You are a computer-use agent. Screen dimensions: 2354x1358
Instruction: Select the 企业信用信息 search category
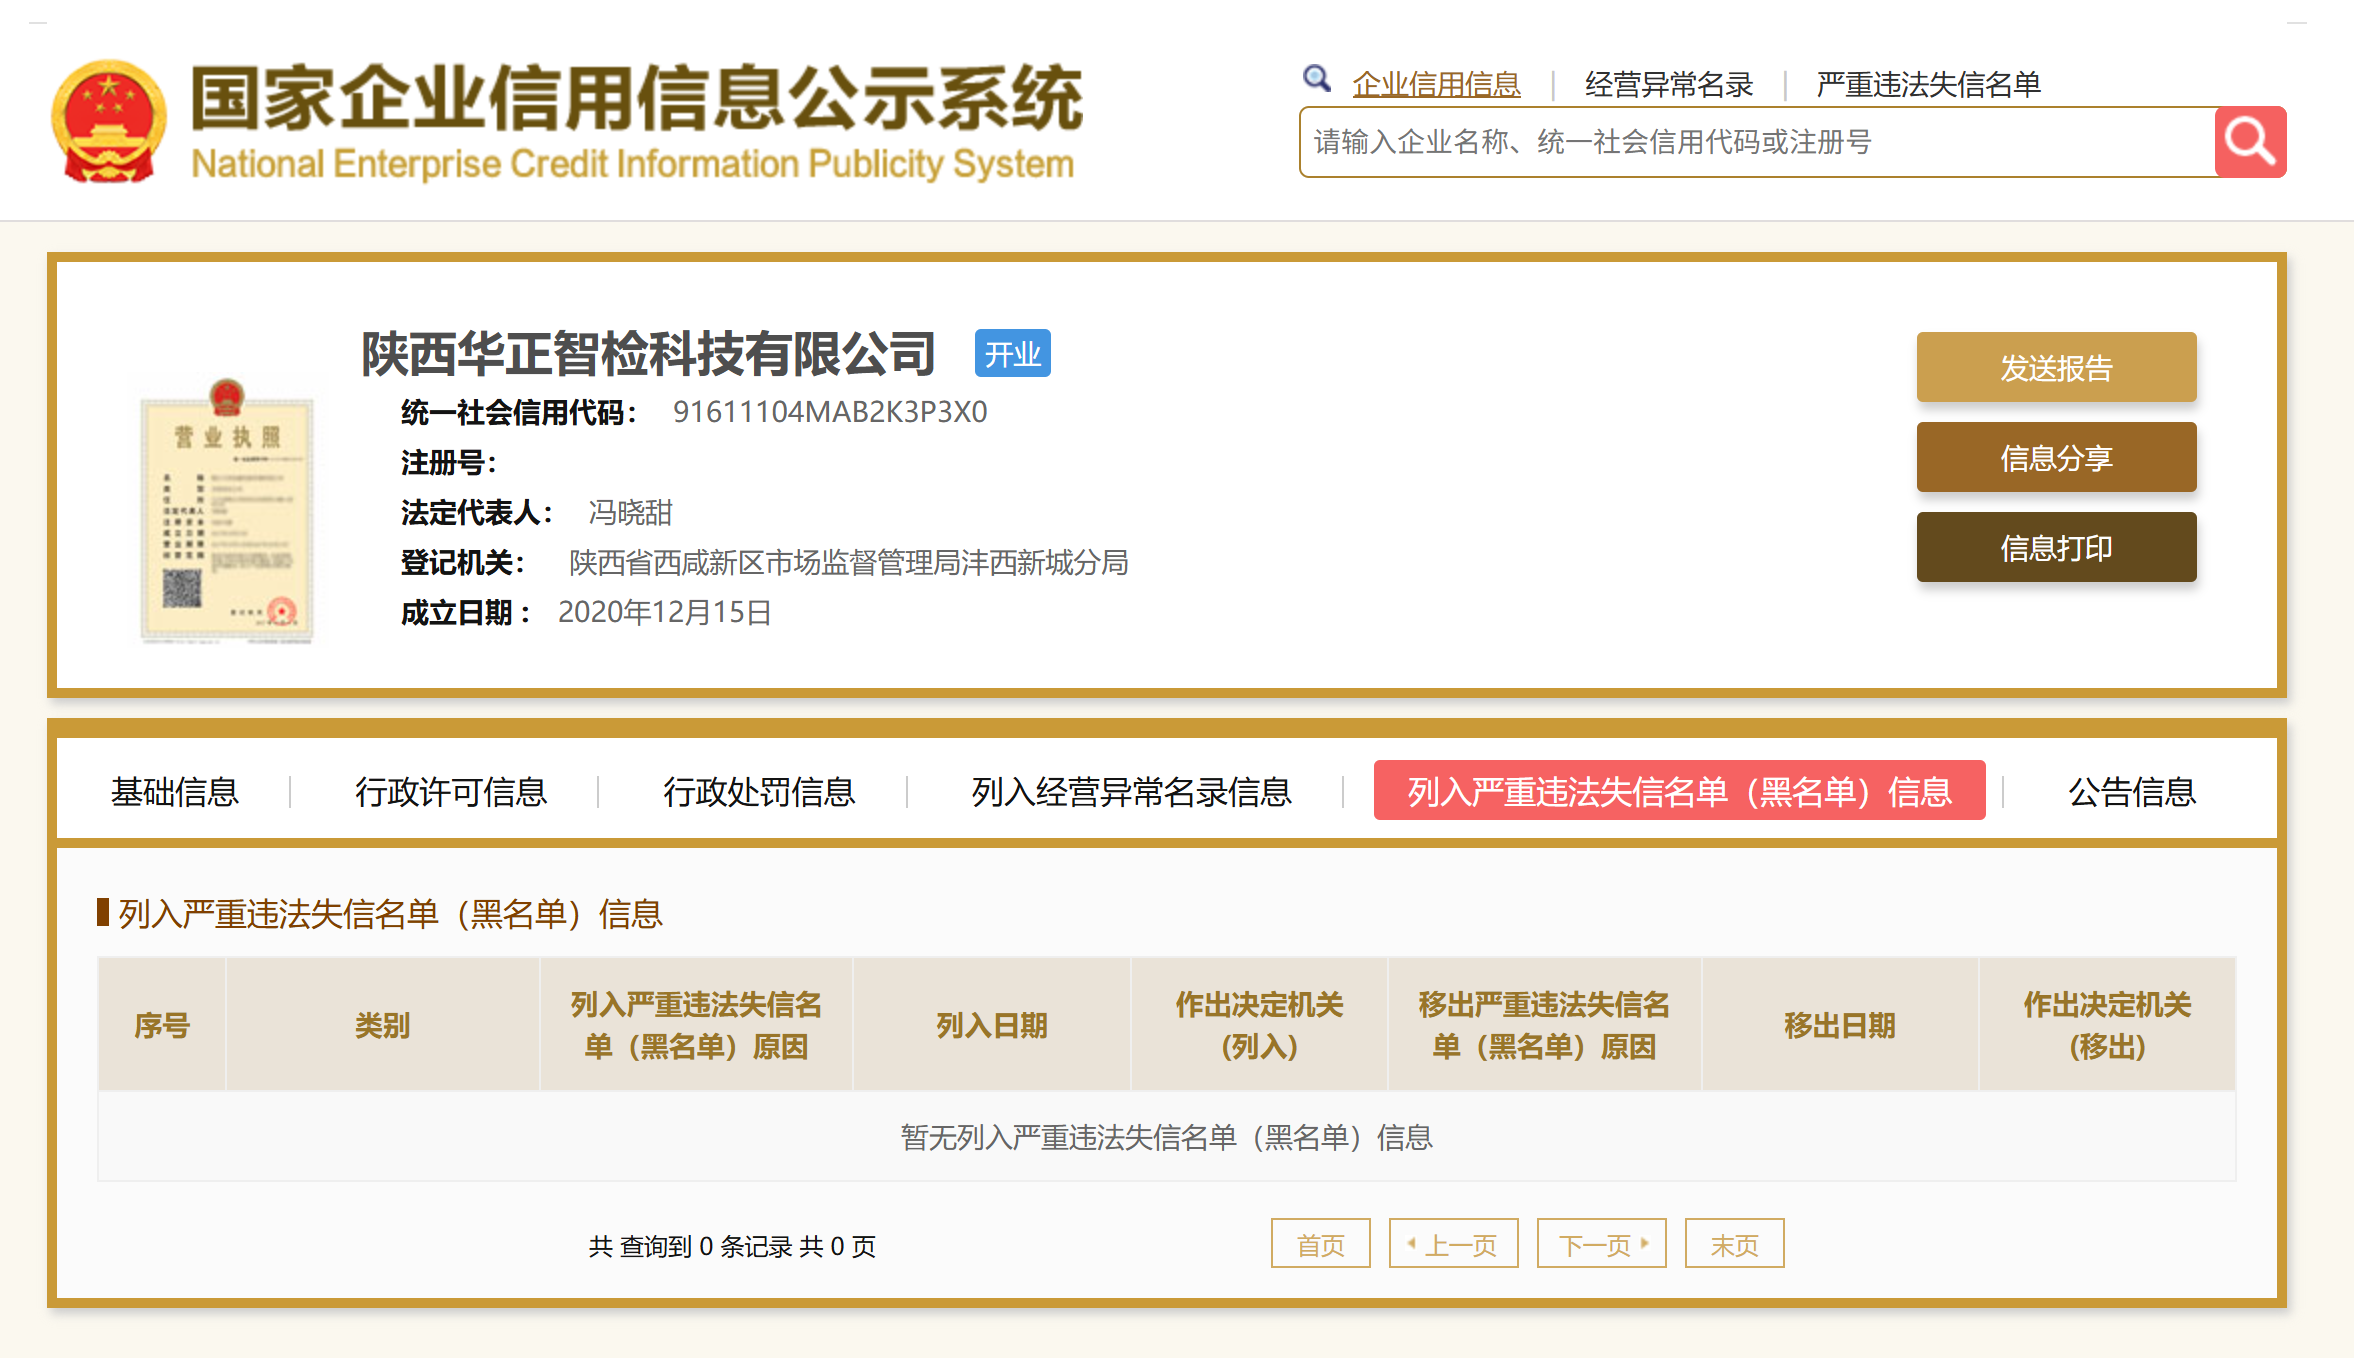click(1436, 85)
